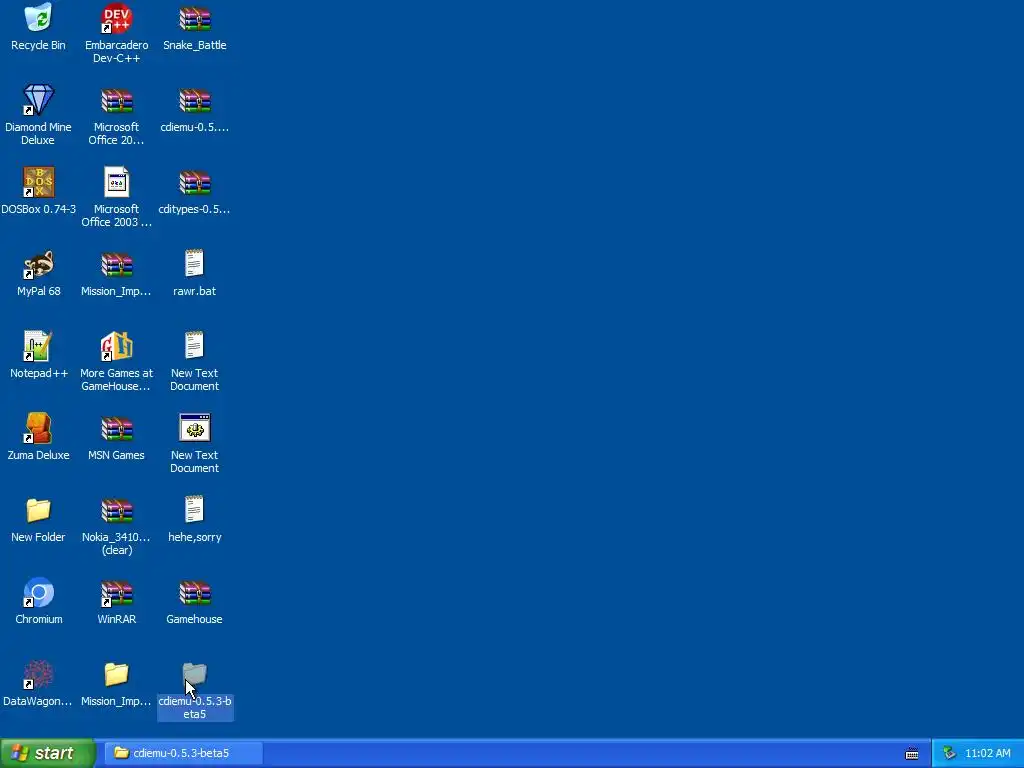This screenshot has width=1024, height=768.
Task: Click the 11:02 AM taskbar clock
Action: (987, 753)
